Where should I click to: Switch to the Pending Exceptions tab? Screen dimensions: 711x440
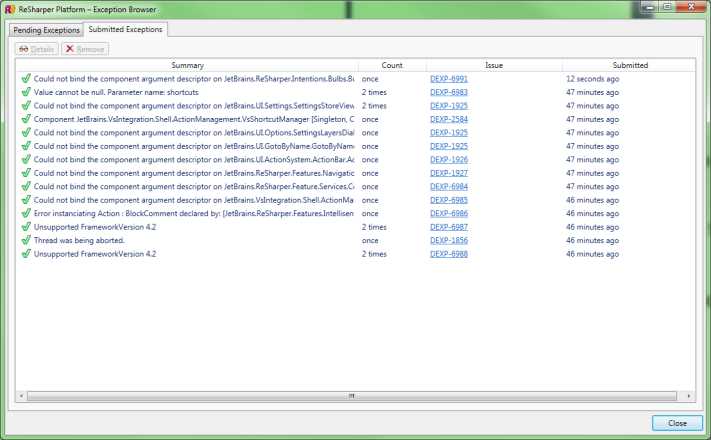click(x=46, y=30)
